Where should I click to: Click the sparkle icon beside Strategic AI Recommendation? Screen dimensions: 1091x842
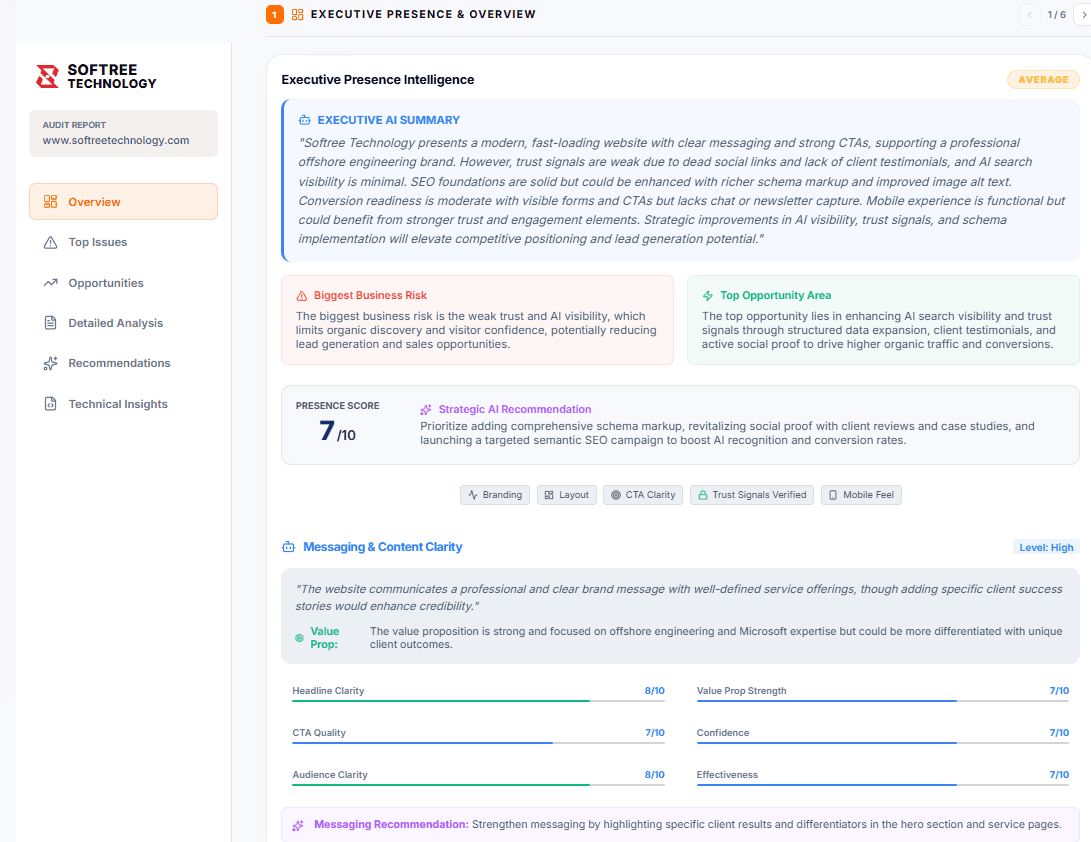click(426, 410)
